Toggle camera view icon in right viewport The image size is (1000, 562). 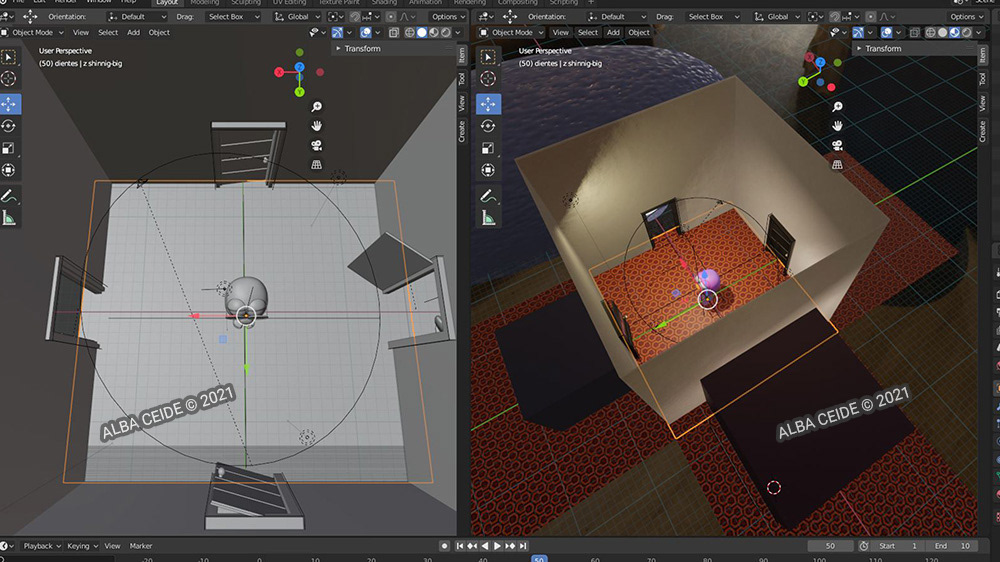click(837, 145)
